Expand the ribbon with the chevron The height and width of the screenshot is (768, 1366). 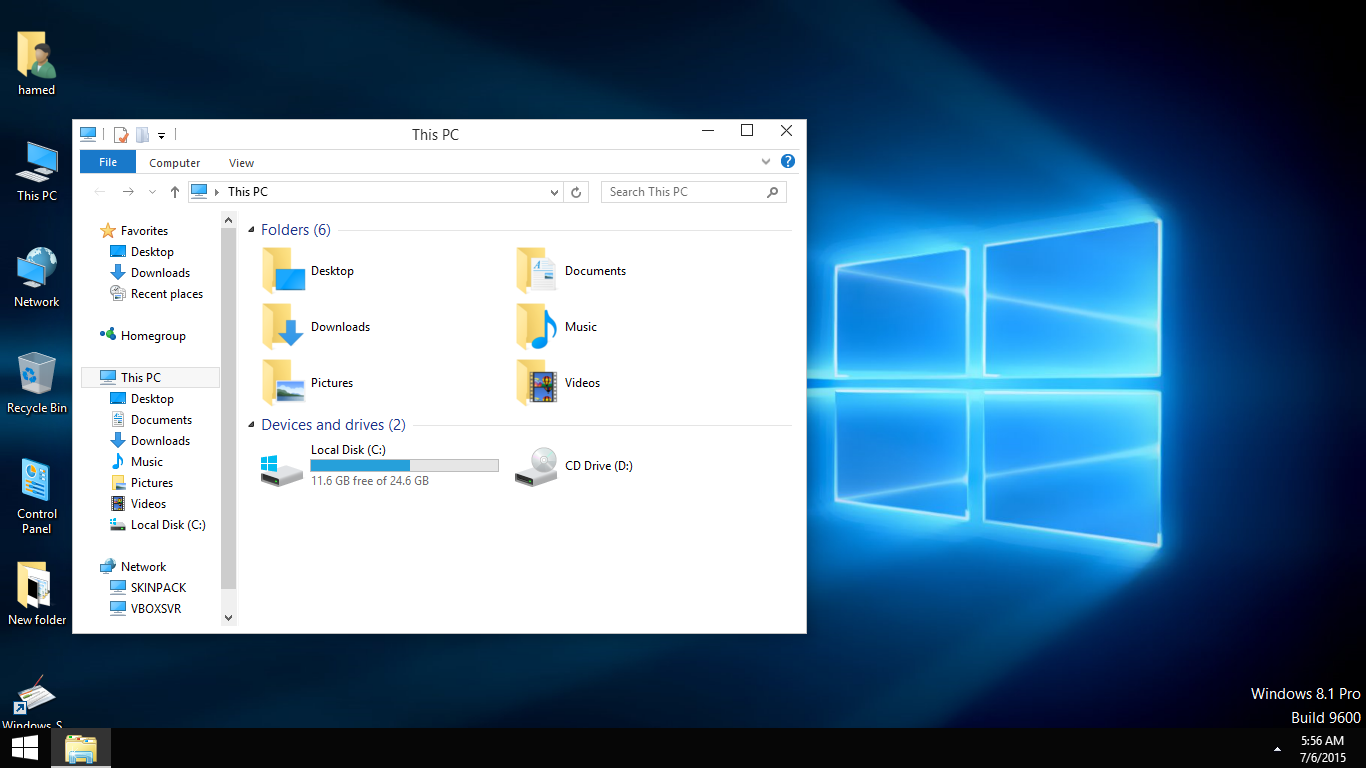pyautogui.click(x=766, y=162)
